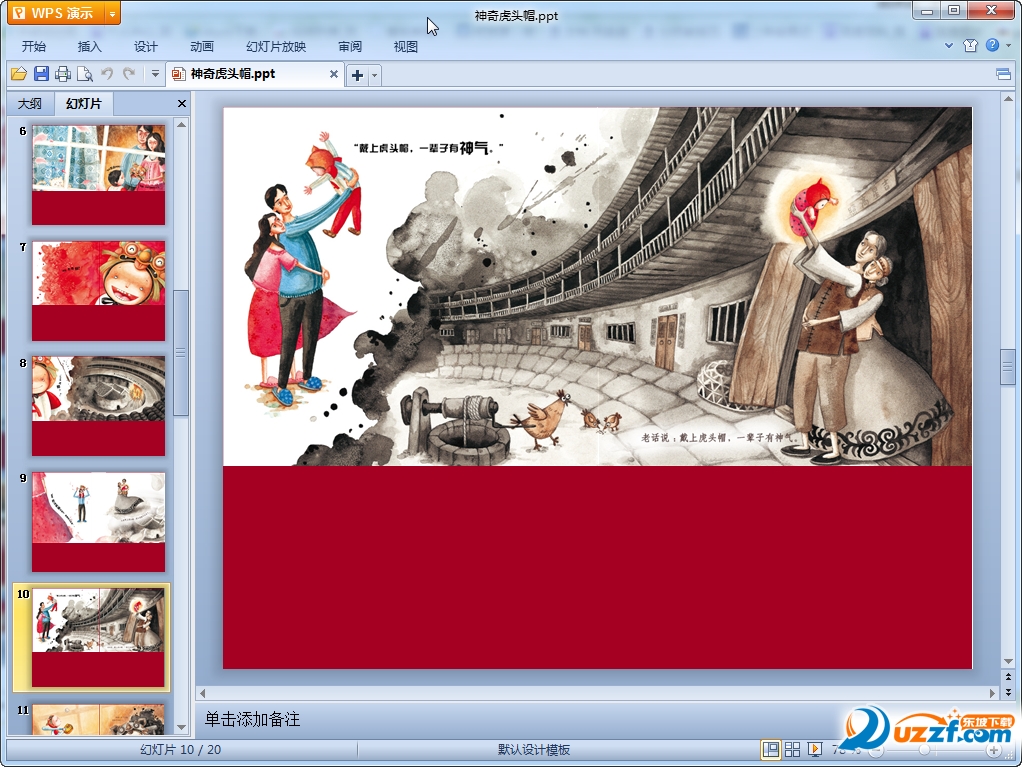The image size is (1022, 767).
Task: Open the 设计 ribbon tab
Action: pos(146,46)
